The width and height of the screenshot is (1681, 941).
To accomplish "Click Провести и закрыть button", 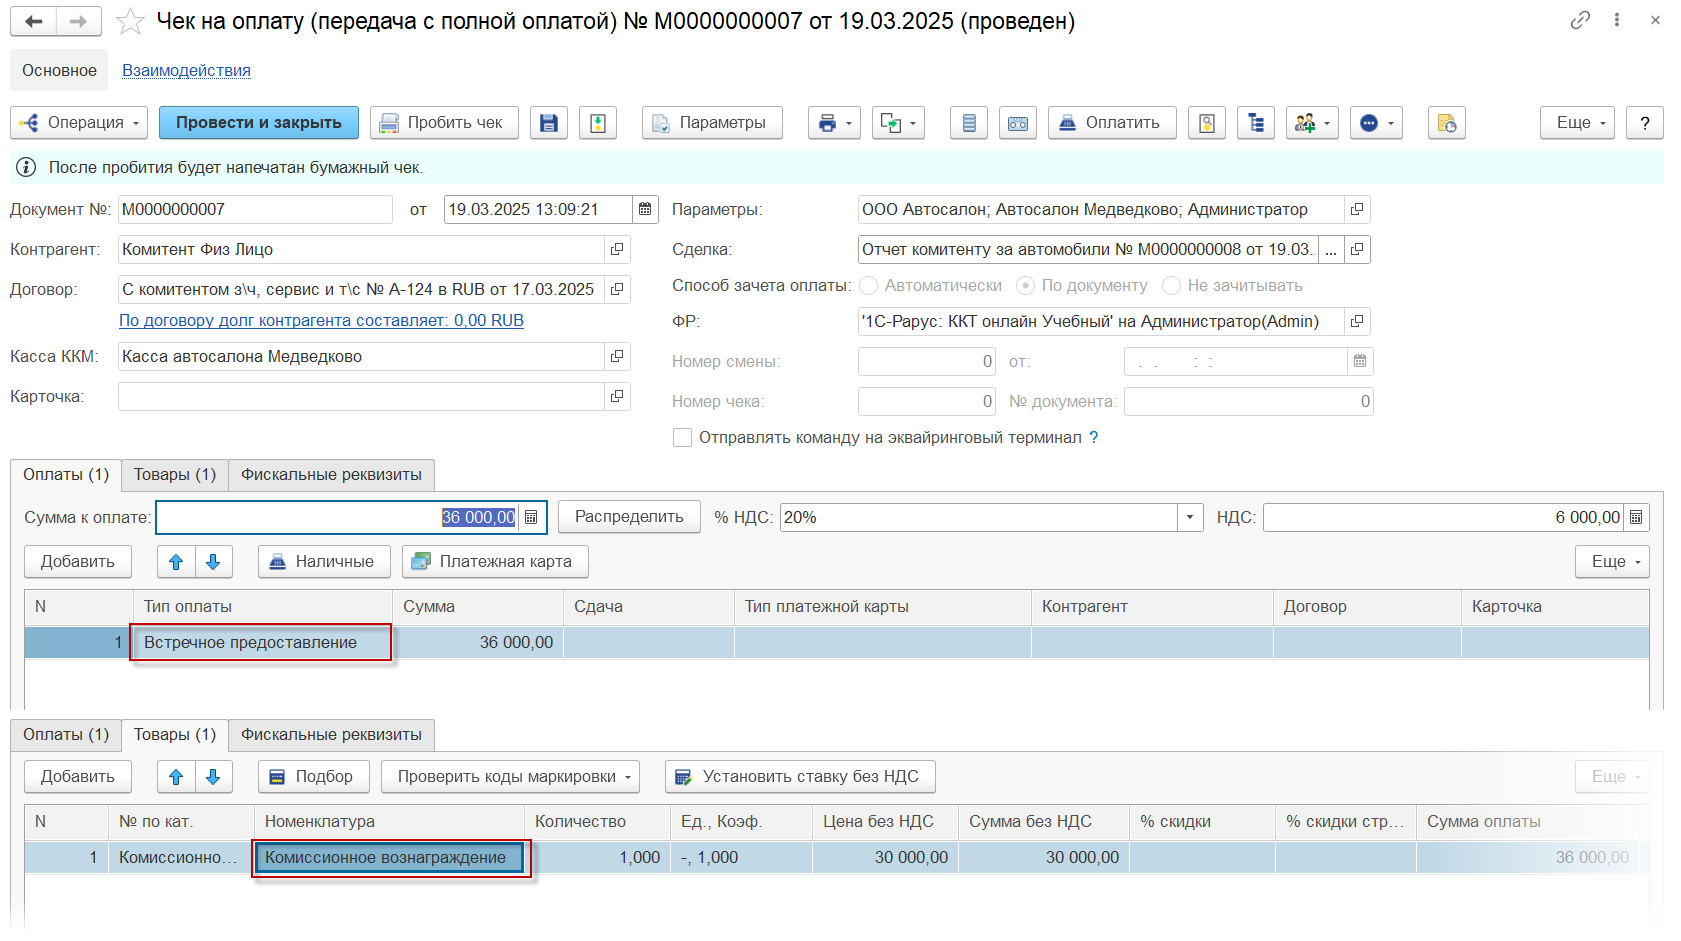I will 259,123.
